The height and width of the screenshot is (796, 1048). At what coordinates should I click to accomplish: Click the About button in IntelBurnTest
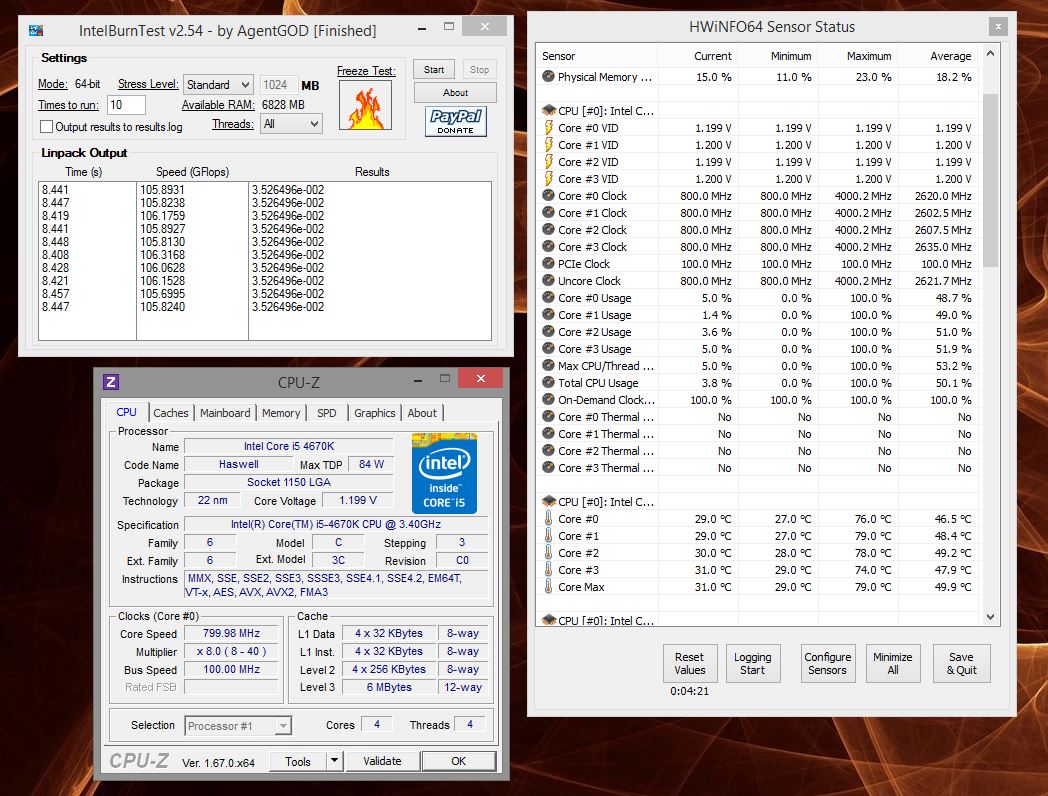455,92
